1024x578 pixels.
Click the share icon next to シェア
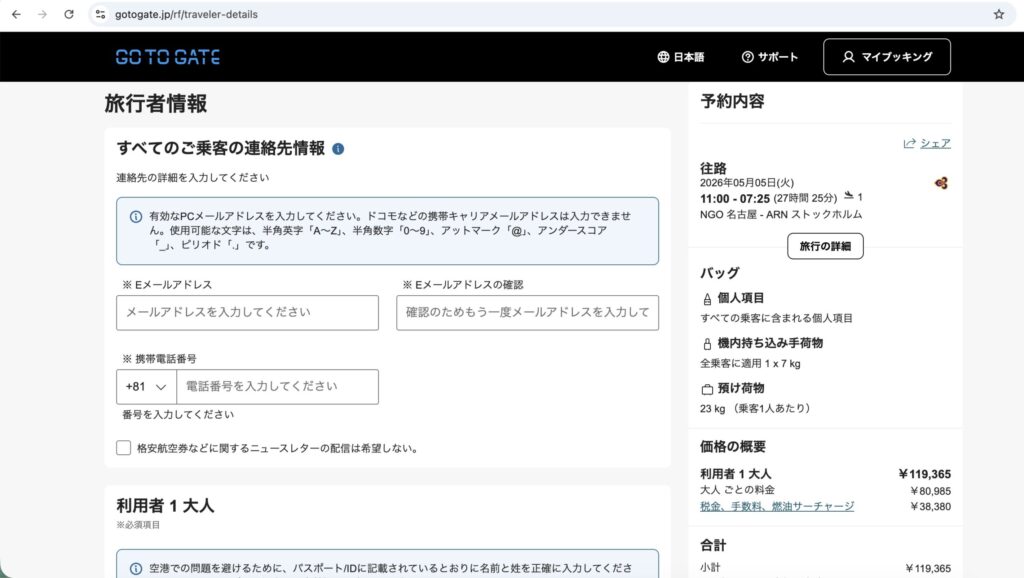pyautogui.click(x=908, y=143)
